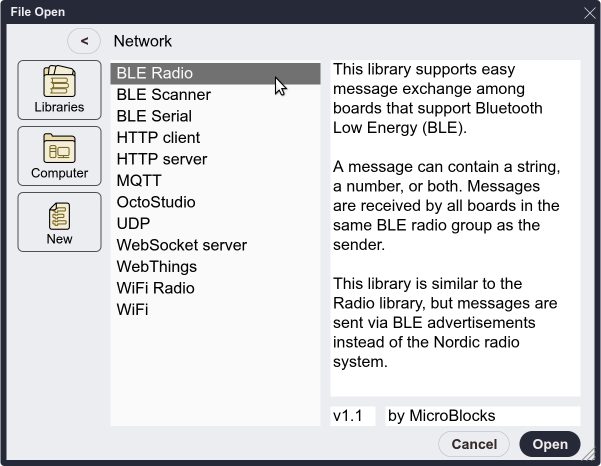Select the UDP library

point(215,223)
